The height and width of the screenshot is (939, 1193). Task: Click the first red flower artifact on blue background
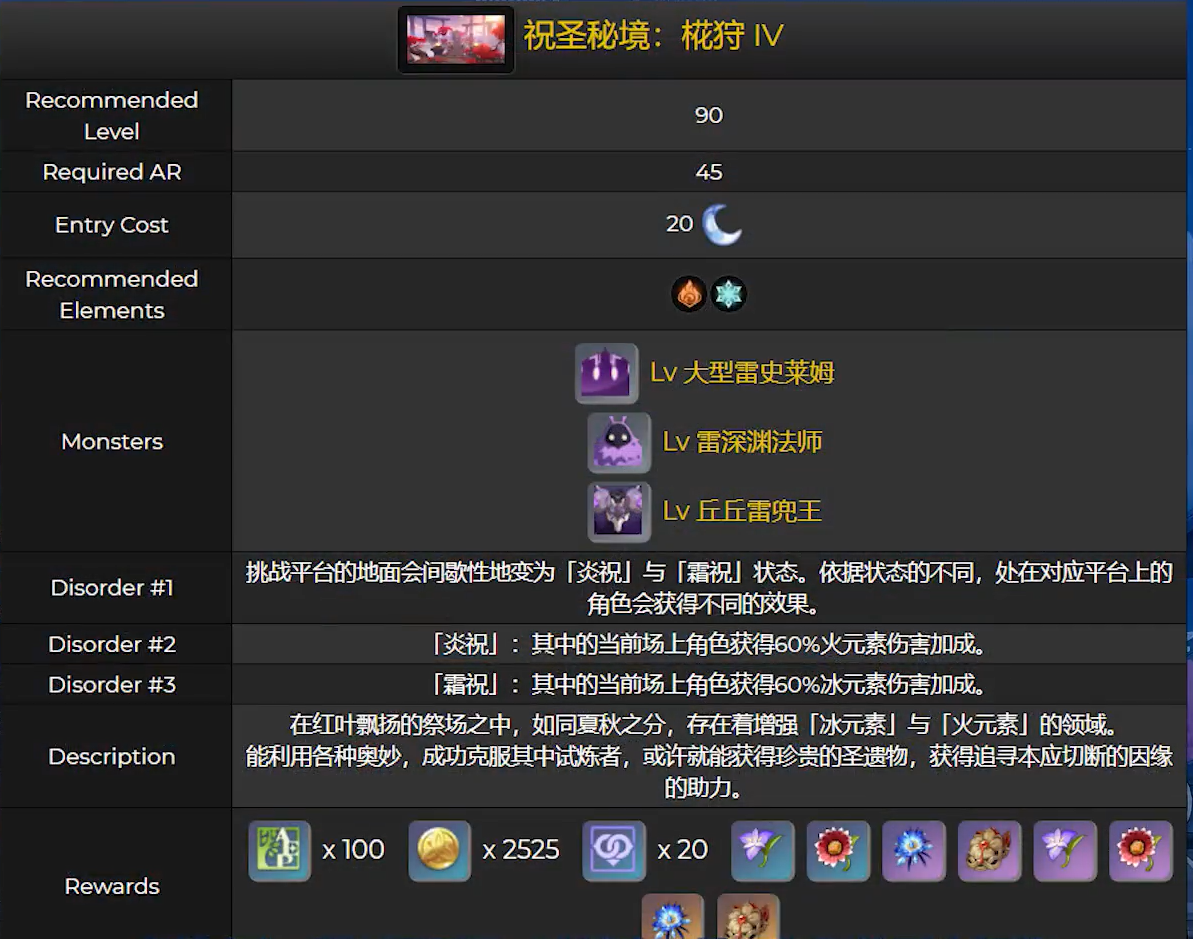point(838,851)
